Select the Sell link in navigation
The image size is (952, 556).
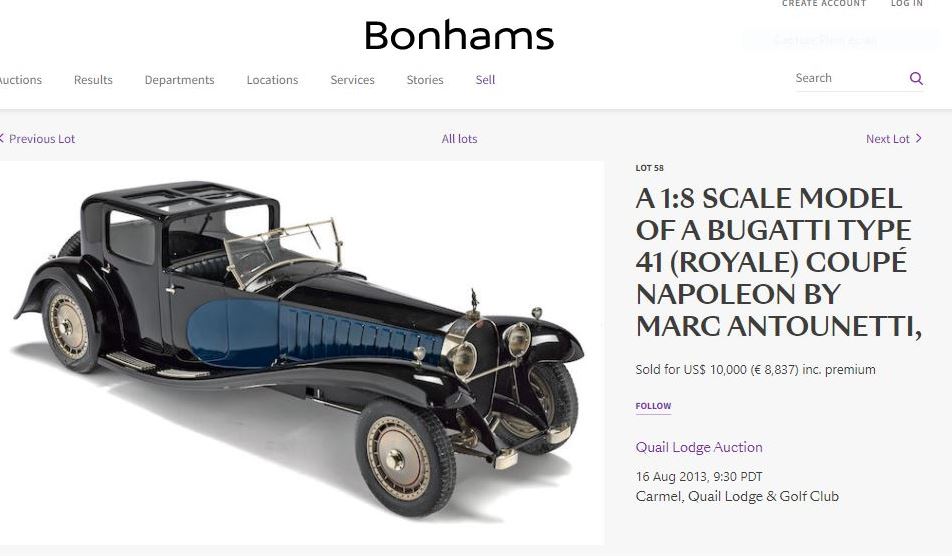tap(485, 80)
